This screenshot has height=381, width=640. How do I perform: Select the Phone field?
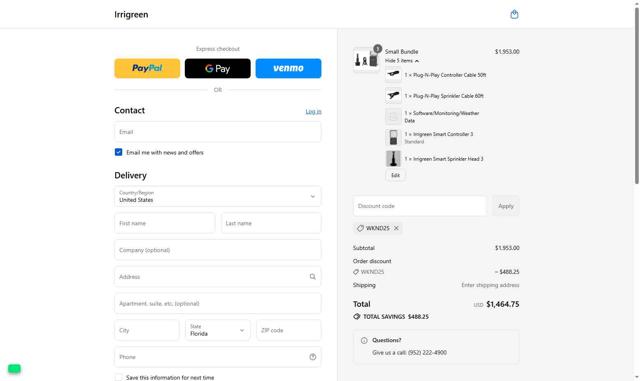click(218, 357)
